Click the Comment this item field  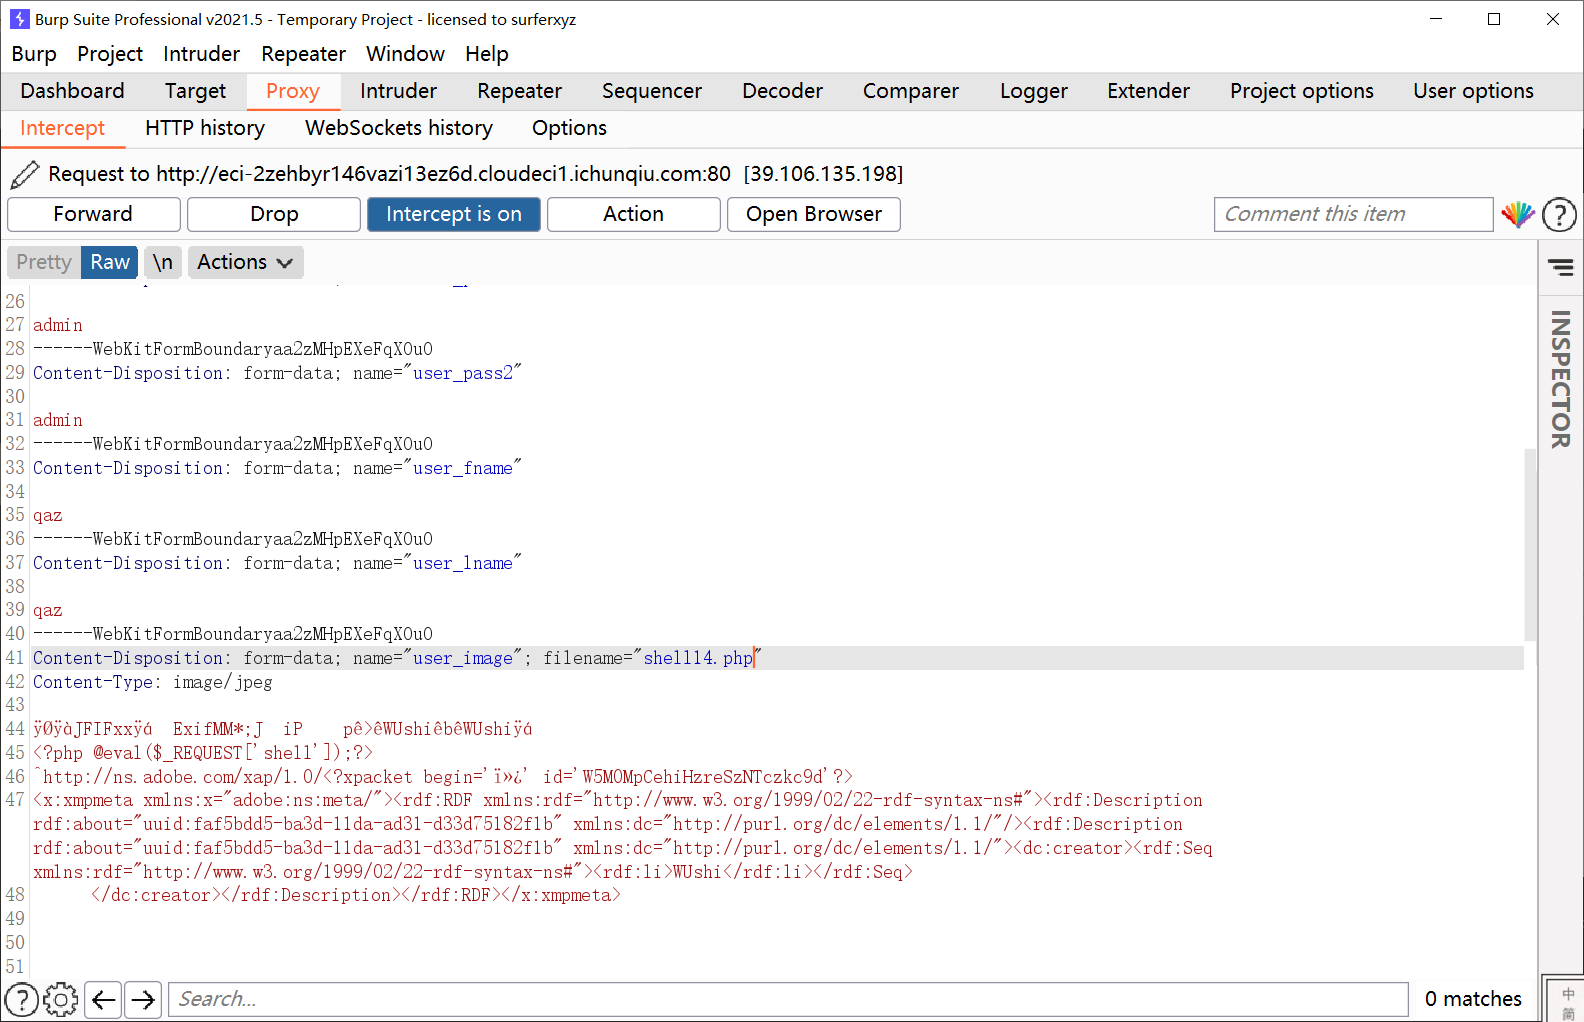1354,214
